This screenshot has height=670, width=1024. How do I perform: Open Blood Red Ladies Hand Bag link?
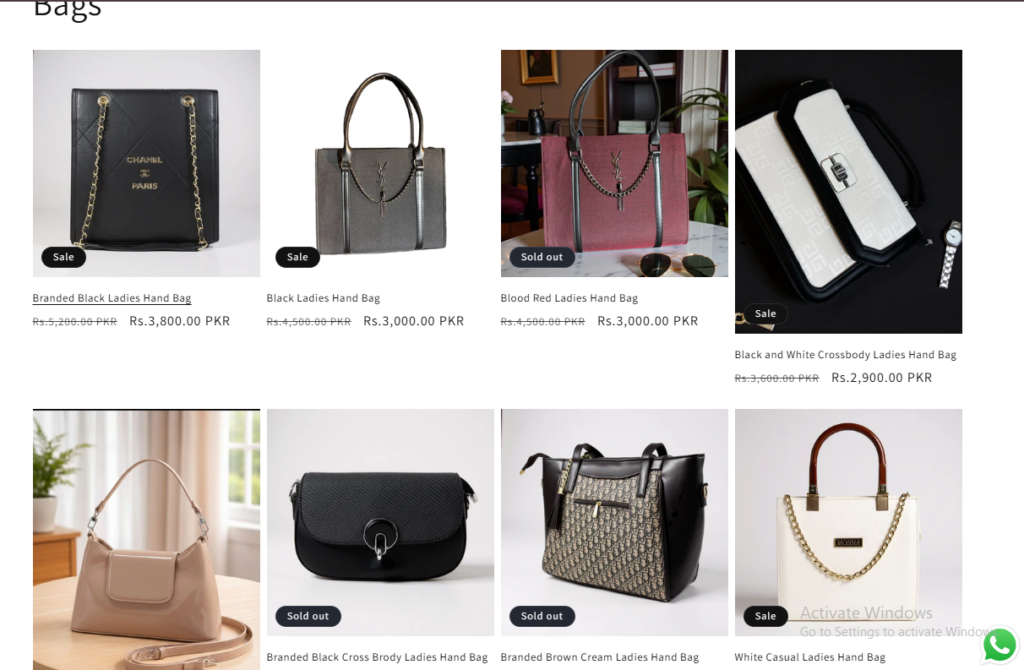(x=569, y=298)
